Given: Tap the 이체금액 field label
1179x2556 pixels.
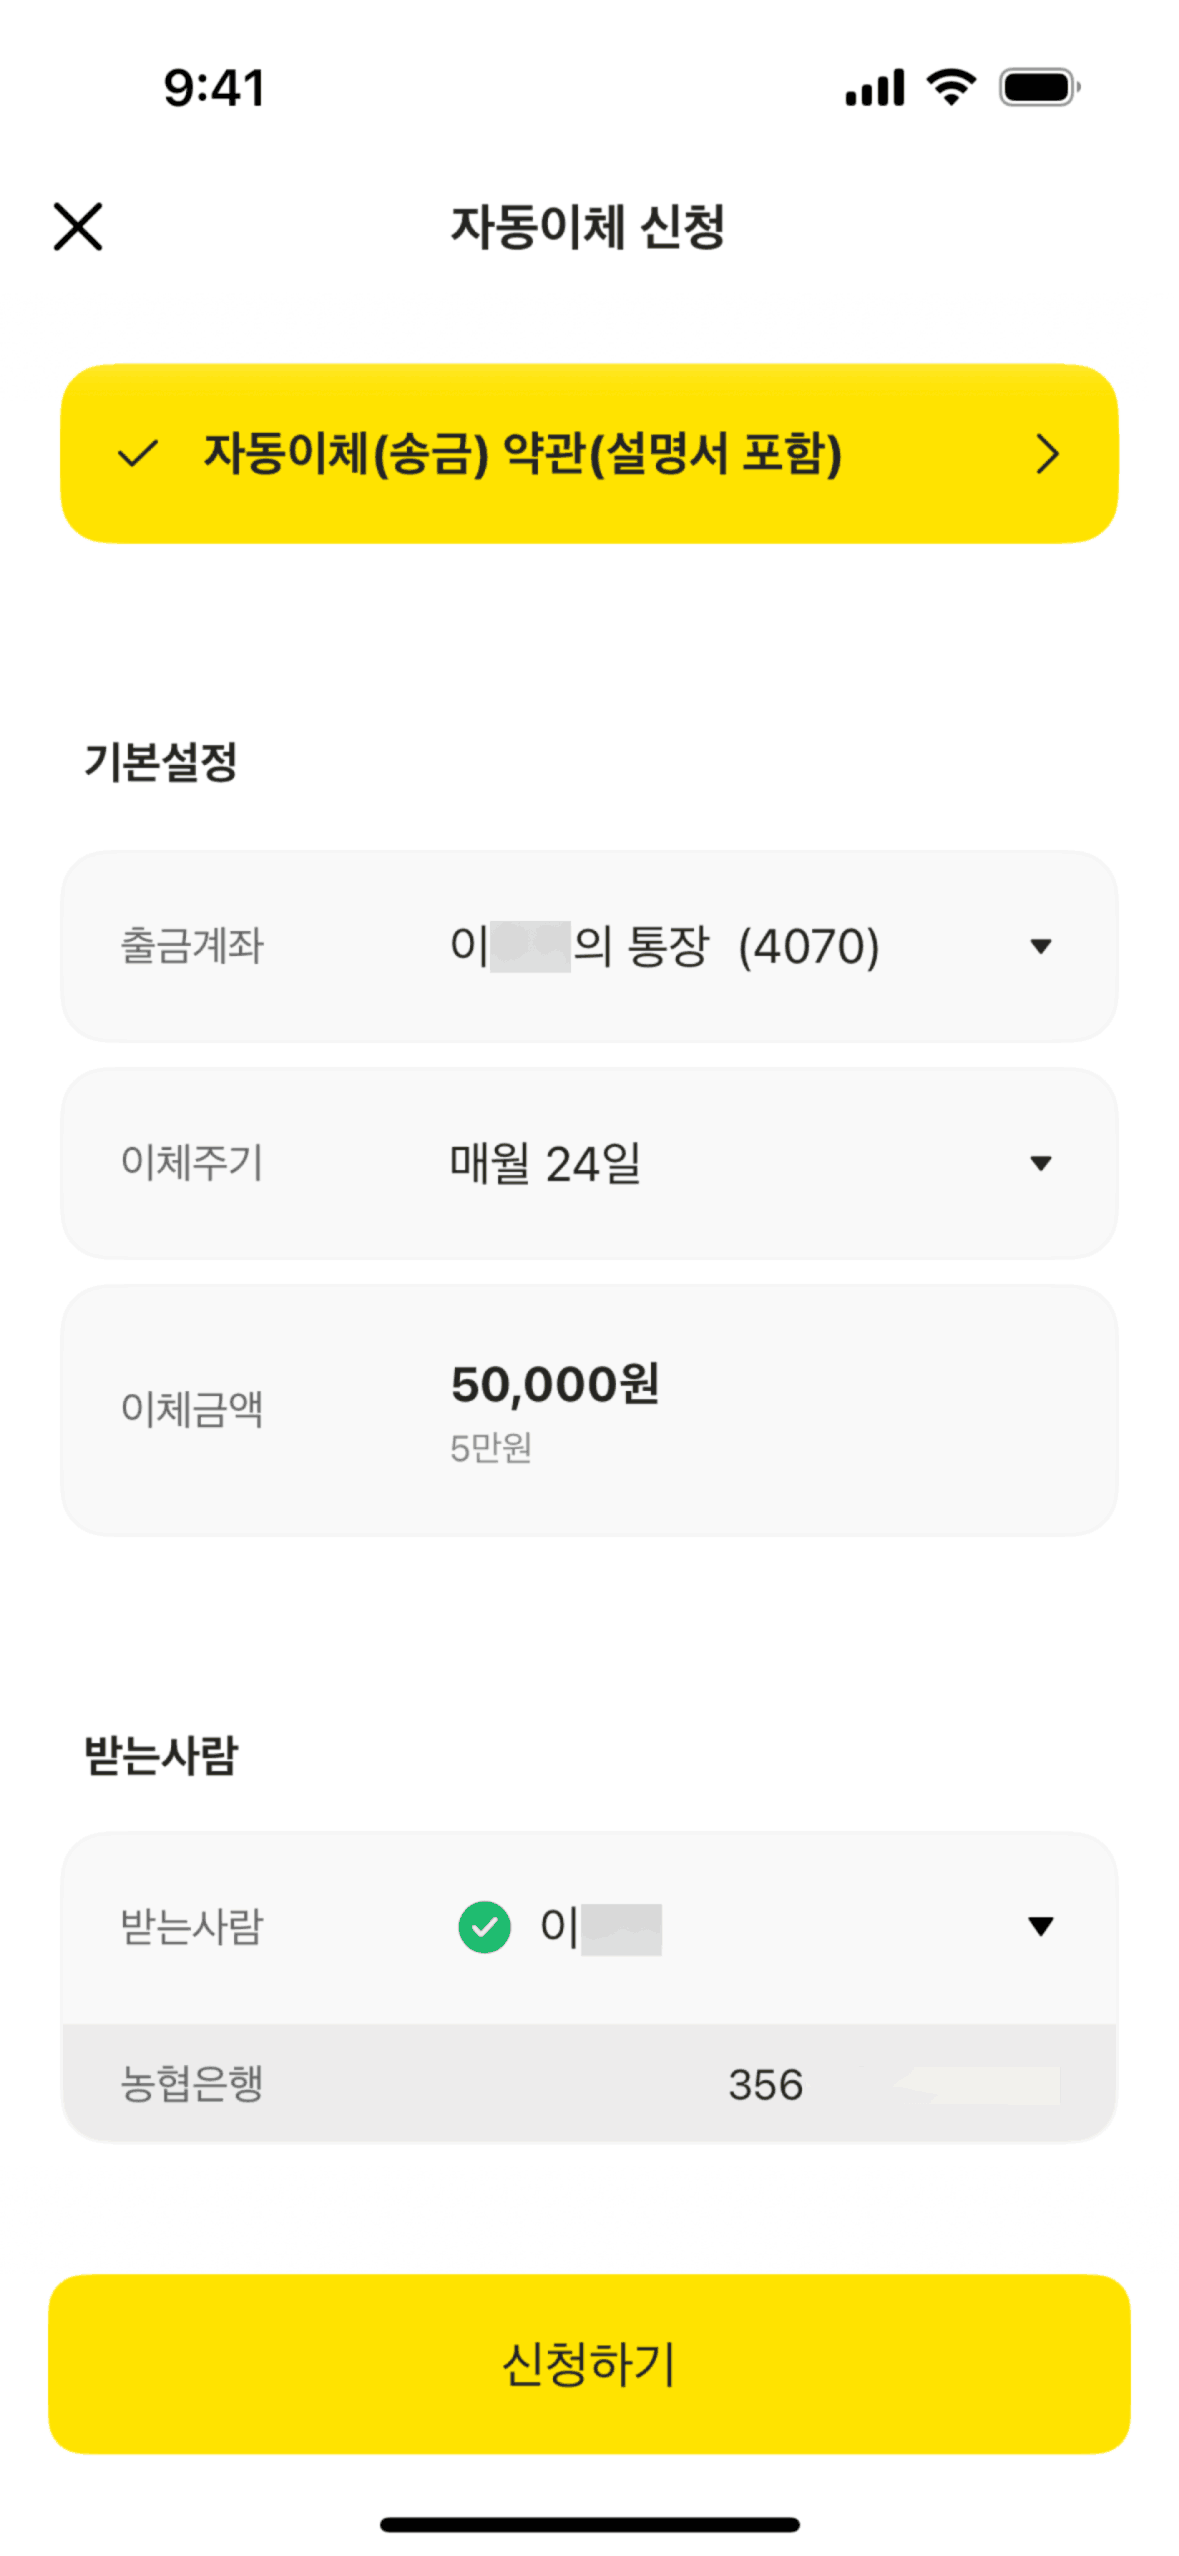Looking at the screenshot, I should [192, 1409].
